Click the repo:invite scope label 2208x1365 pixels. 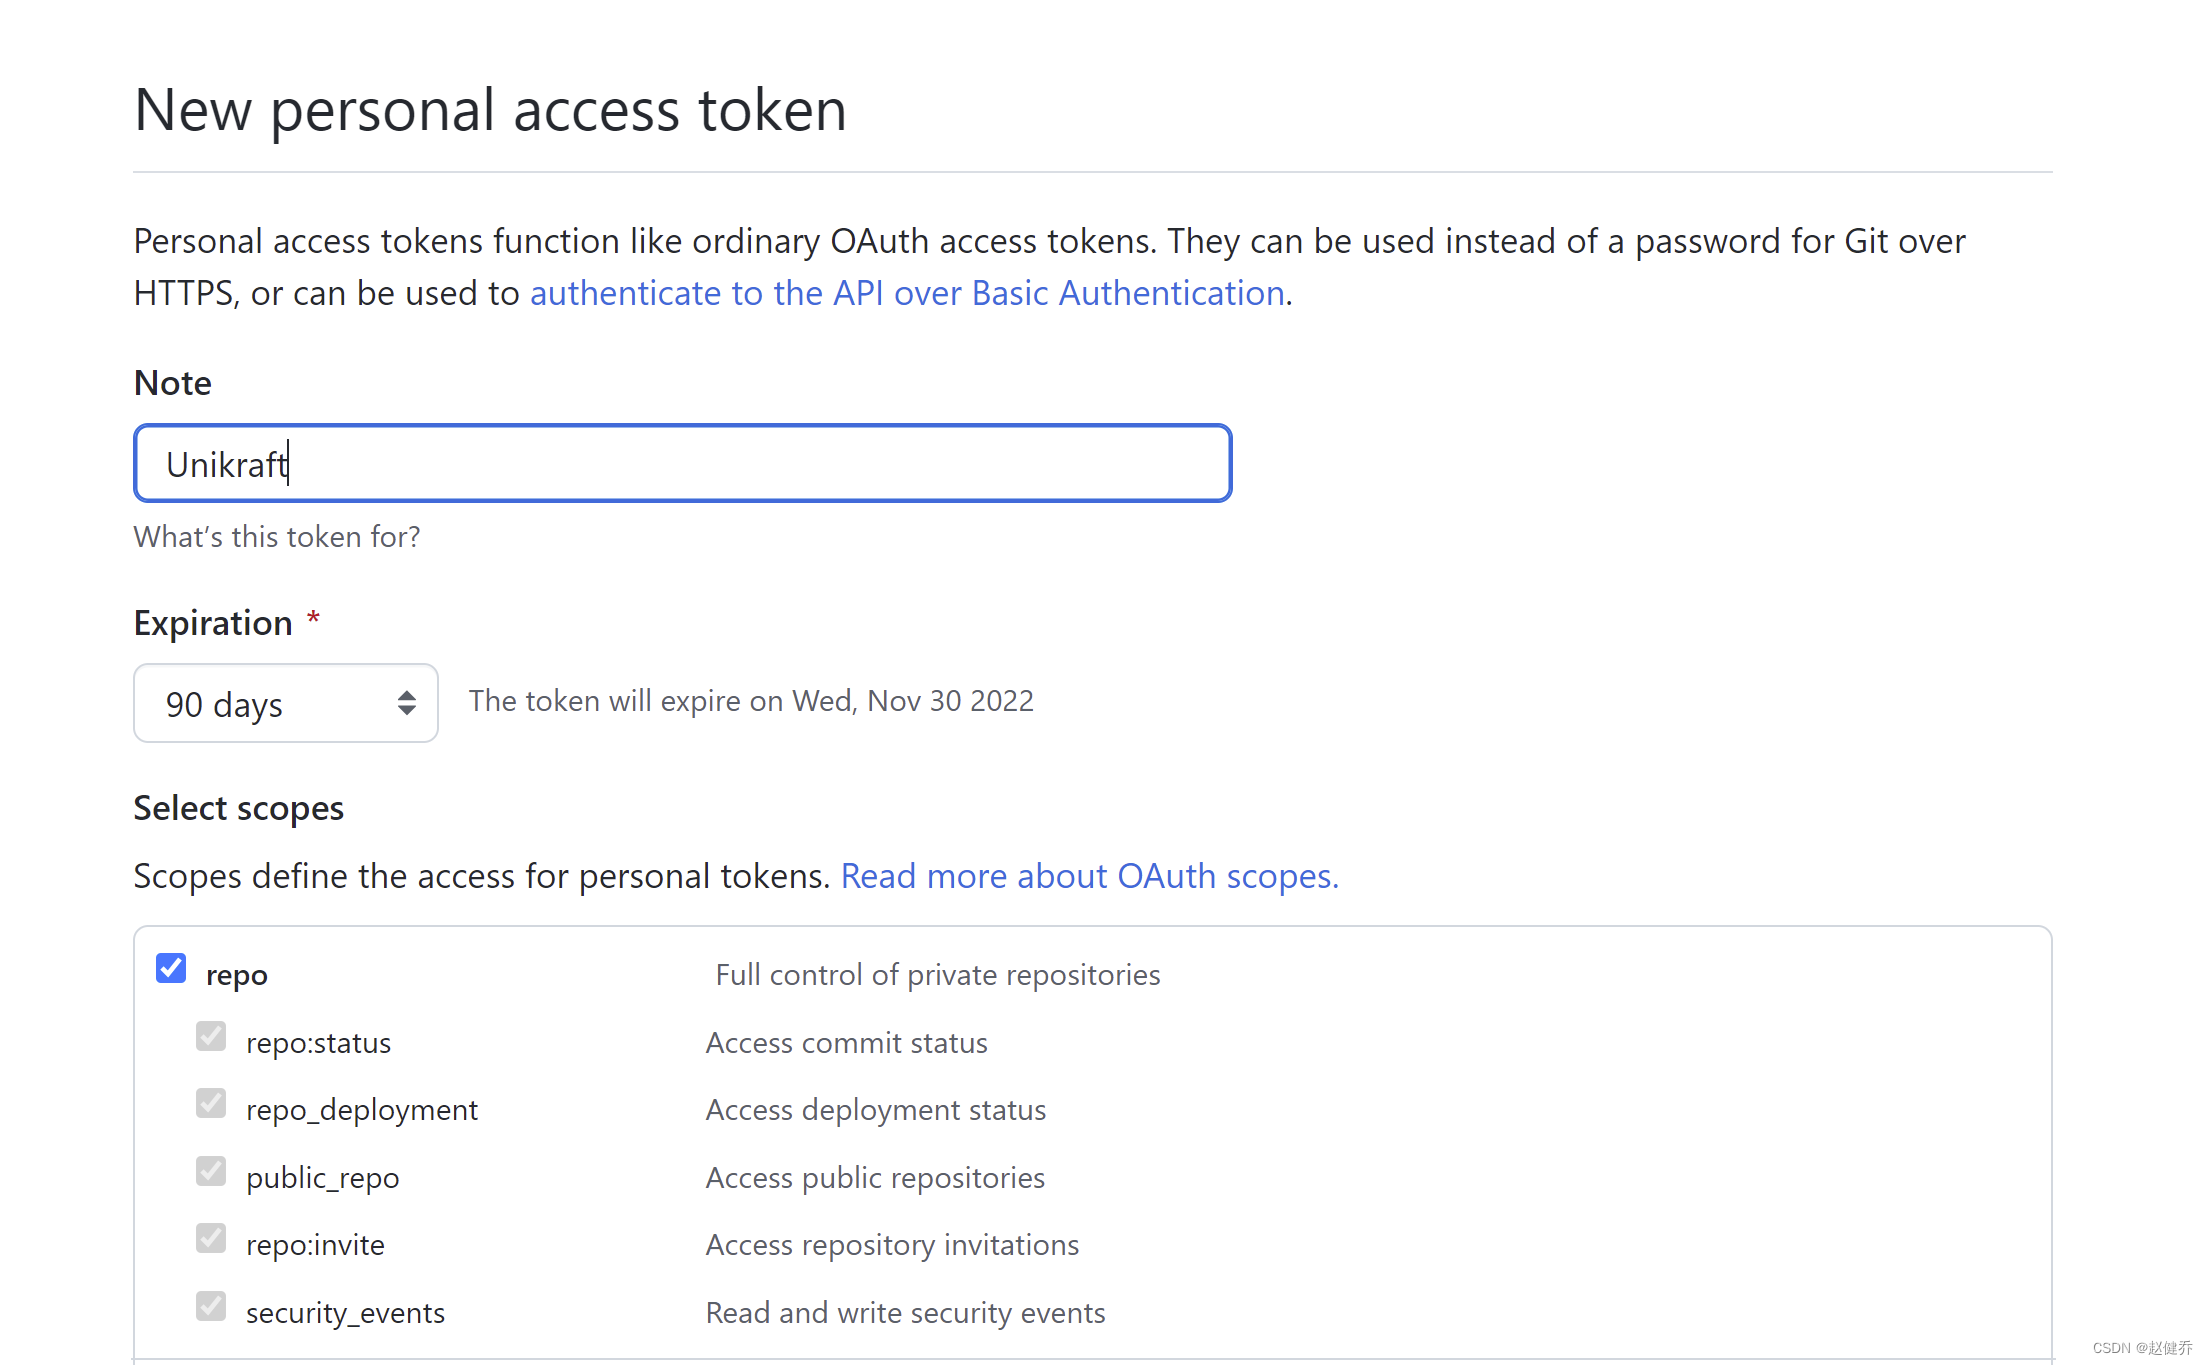coord(315,1245)
